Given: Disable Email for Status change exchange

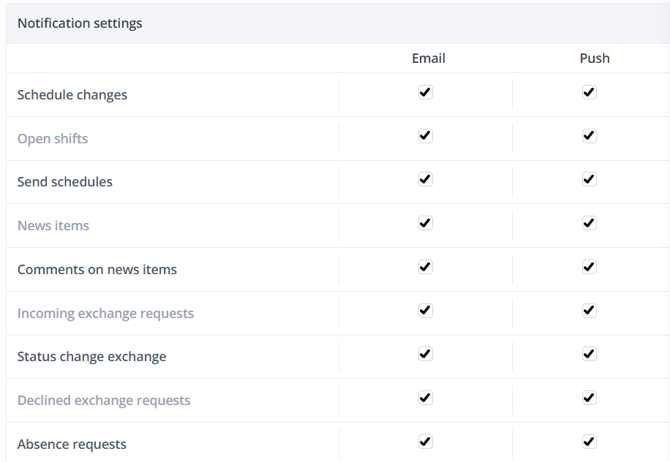Looking at the screenshot, I should tap(425, 354).
